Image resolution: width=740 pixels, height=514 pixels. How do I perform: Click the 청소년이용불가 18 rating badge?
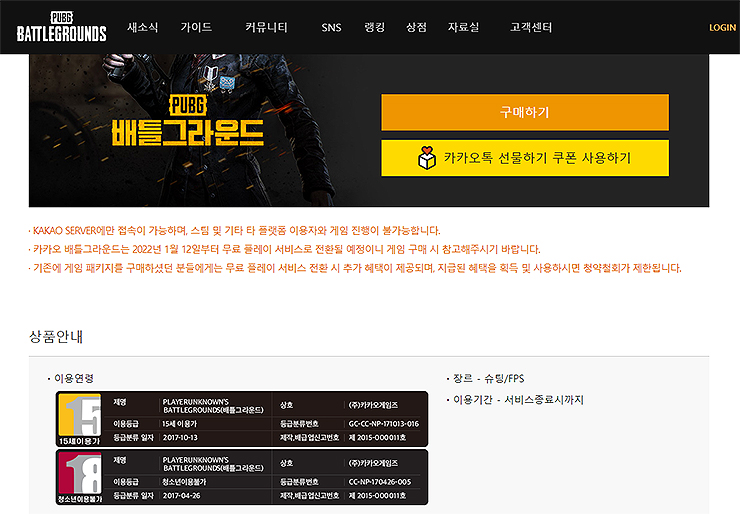click(80, 477)
